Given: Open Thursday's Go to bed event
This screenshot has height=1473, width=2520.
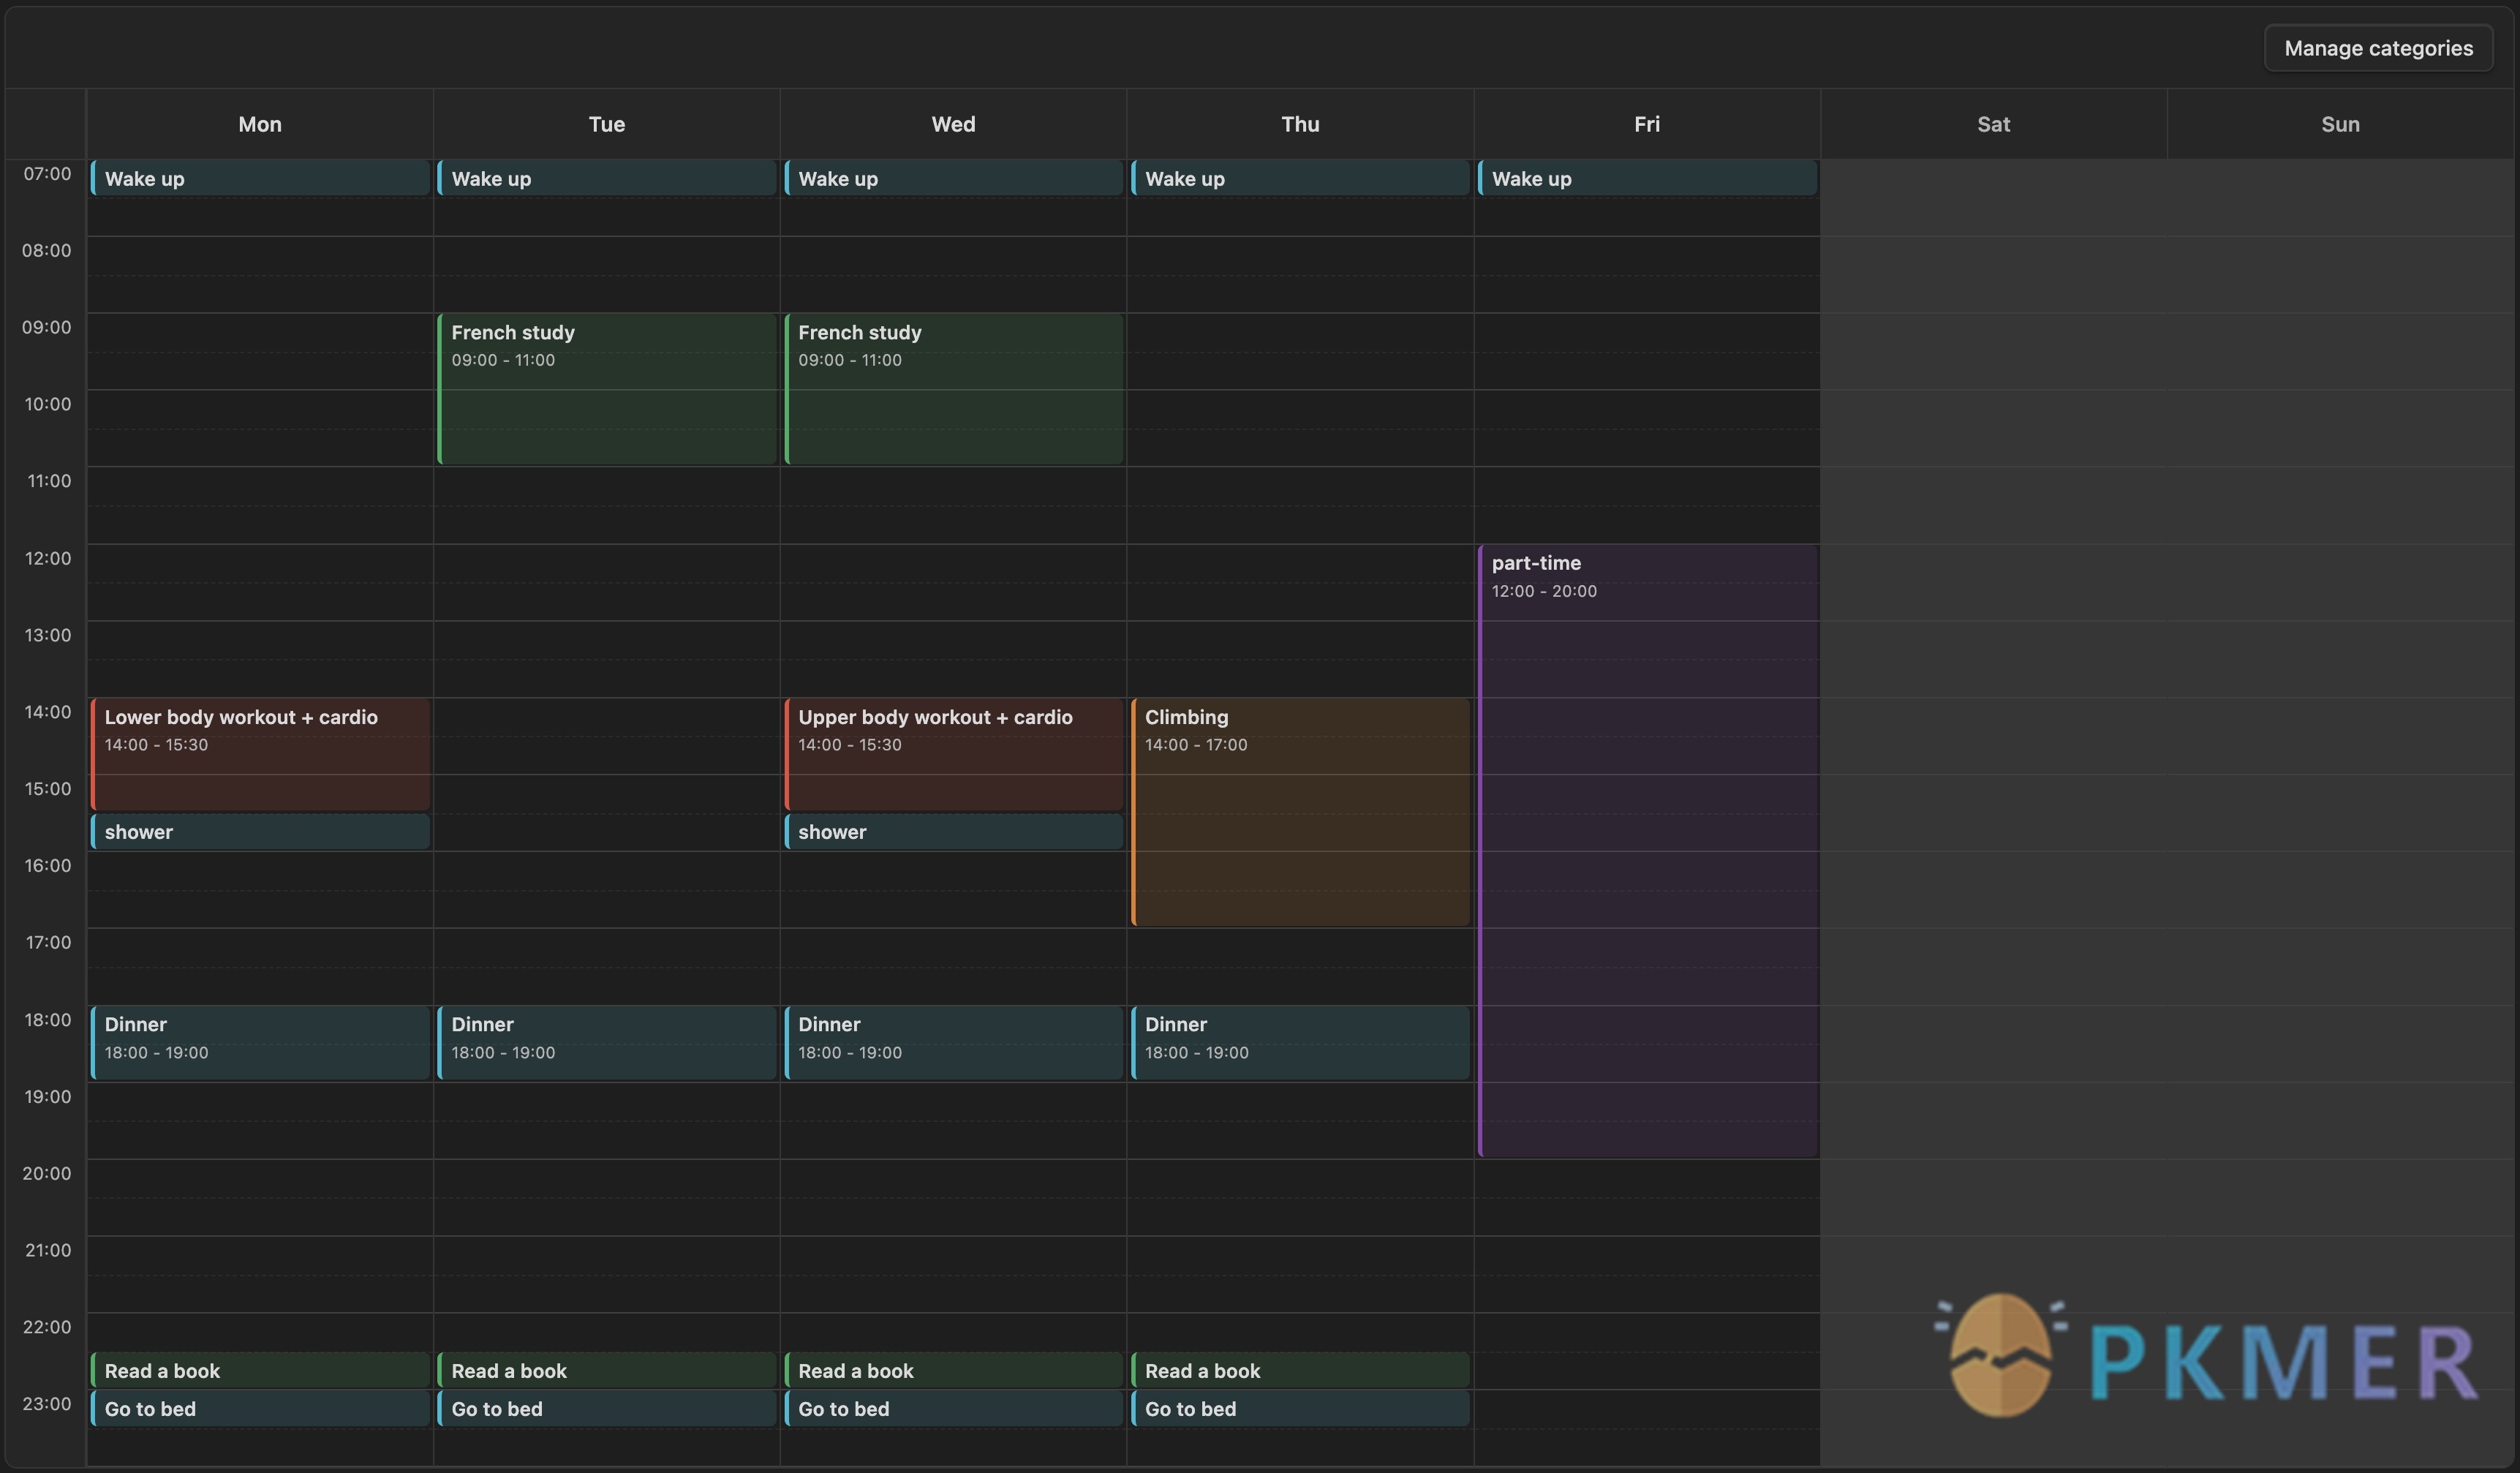Looking at the screenshot, I should click(x=1300, y=1408).
